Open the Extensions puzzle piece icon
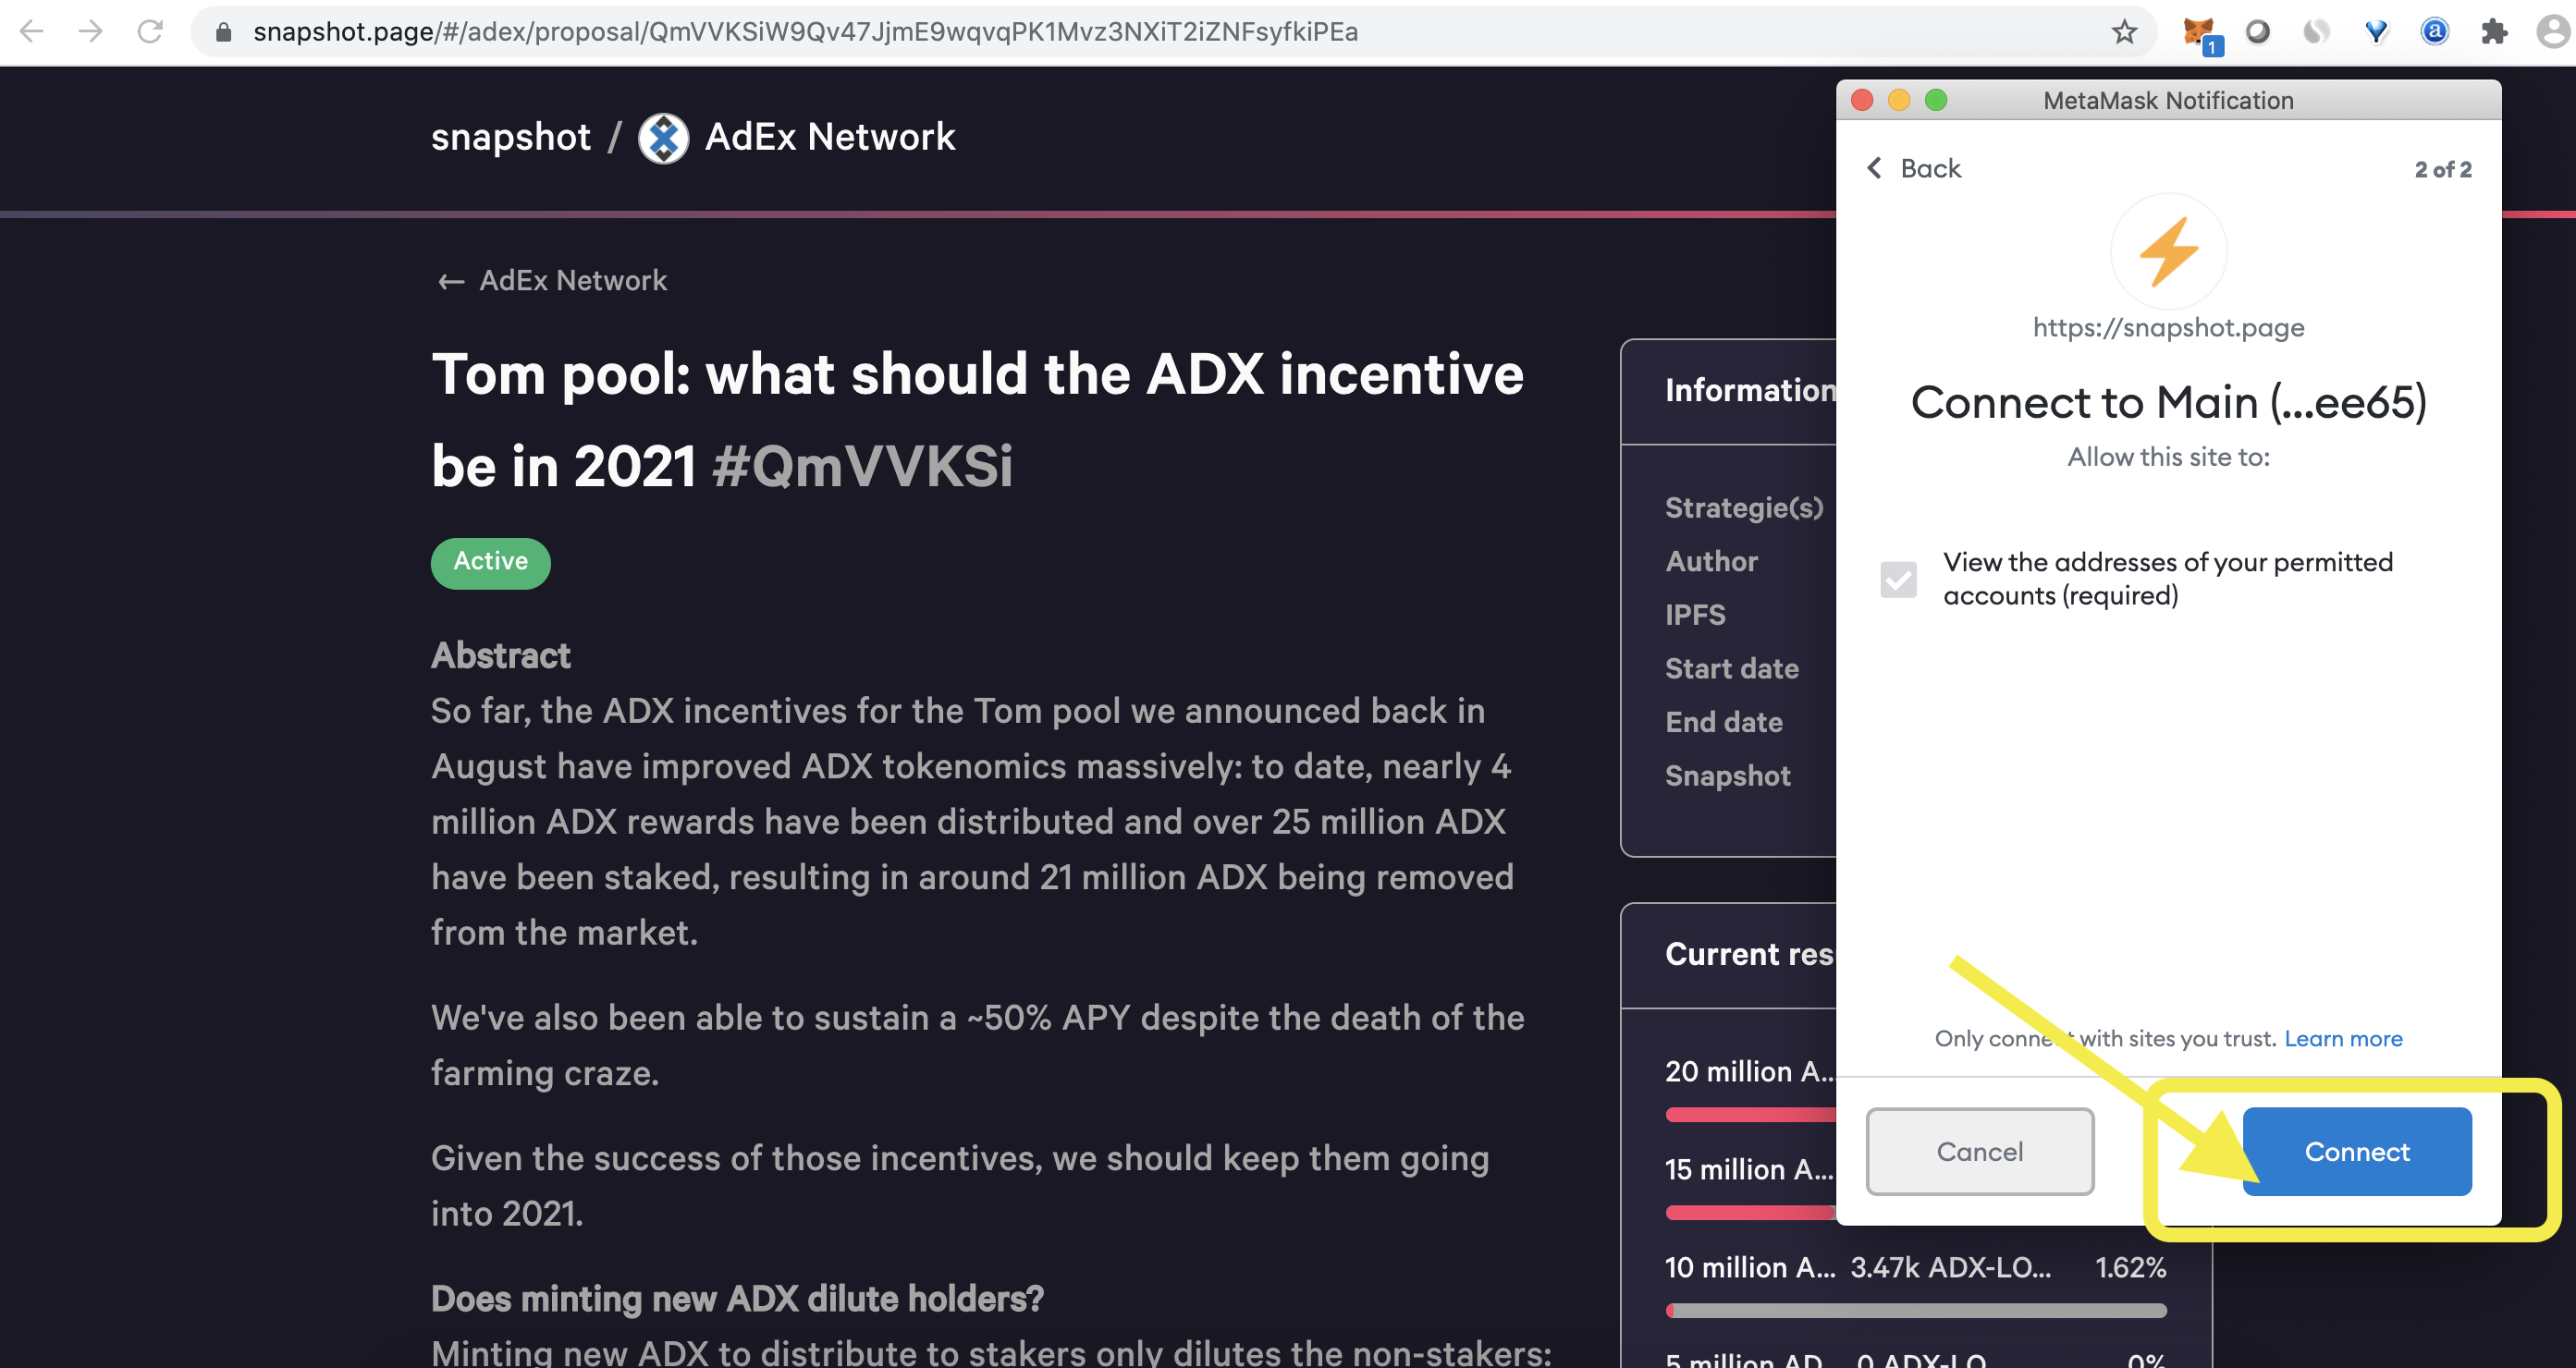 2494,32
